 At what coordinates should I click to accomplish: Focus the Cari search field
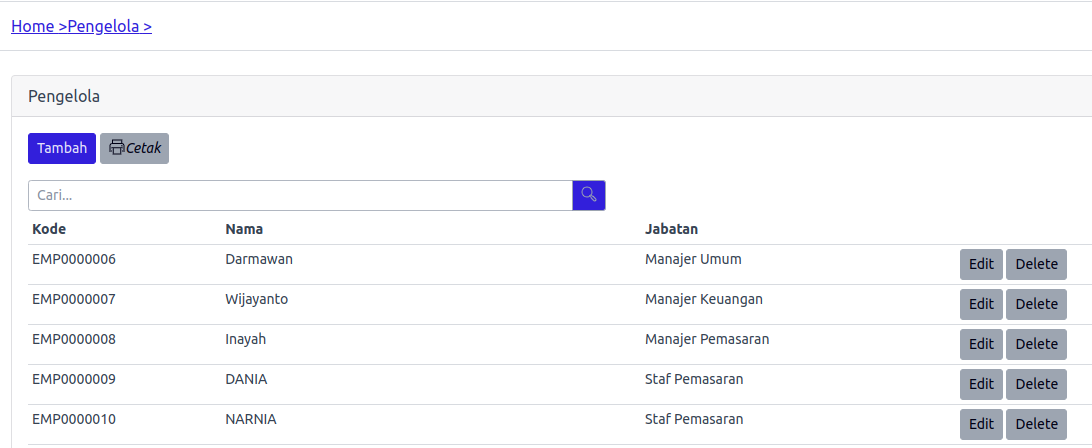[x=300, y=195]
